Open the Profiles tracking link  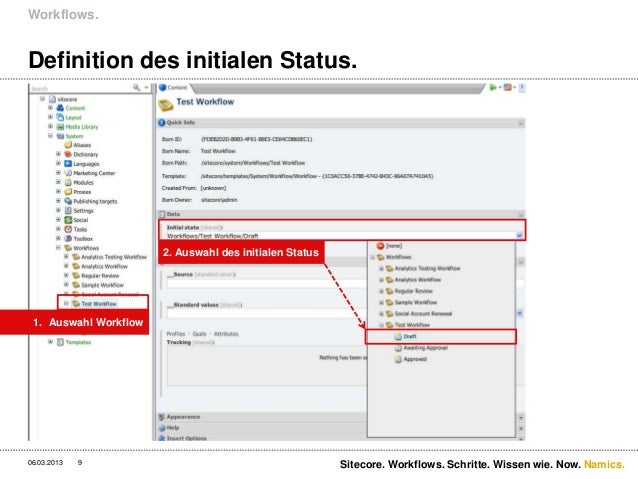point(175,334)
